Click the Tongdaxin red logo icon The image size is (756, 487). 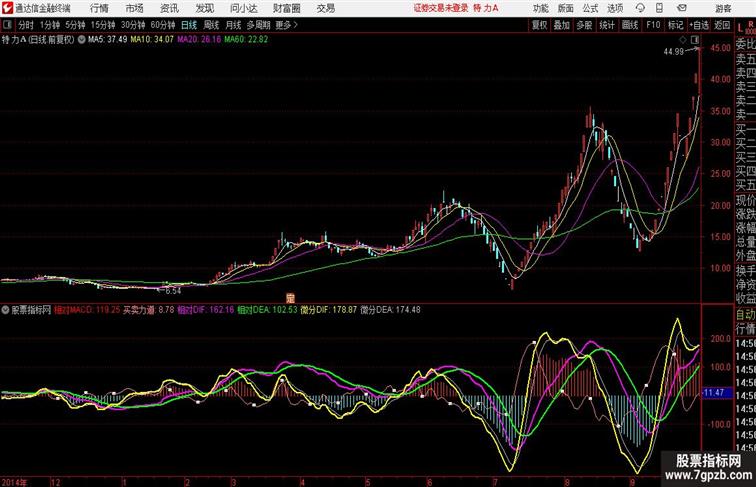click(7, 8)
